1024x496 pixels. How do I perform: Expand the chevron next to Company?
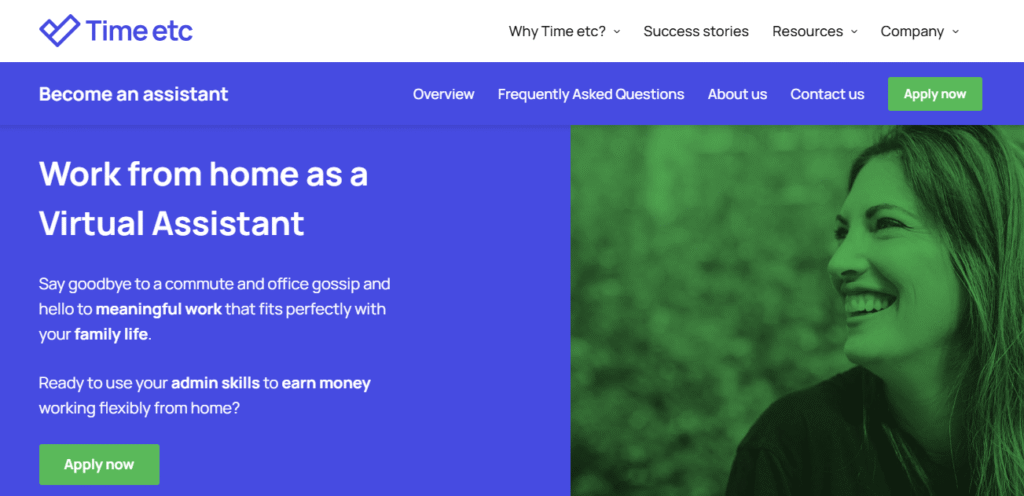(956, 32)
